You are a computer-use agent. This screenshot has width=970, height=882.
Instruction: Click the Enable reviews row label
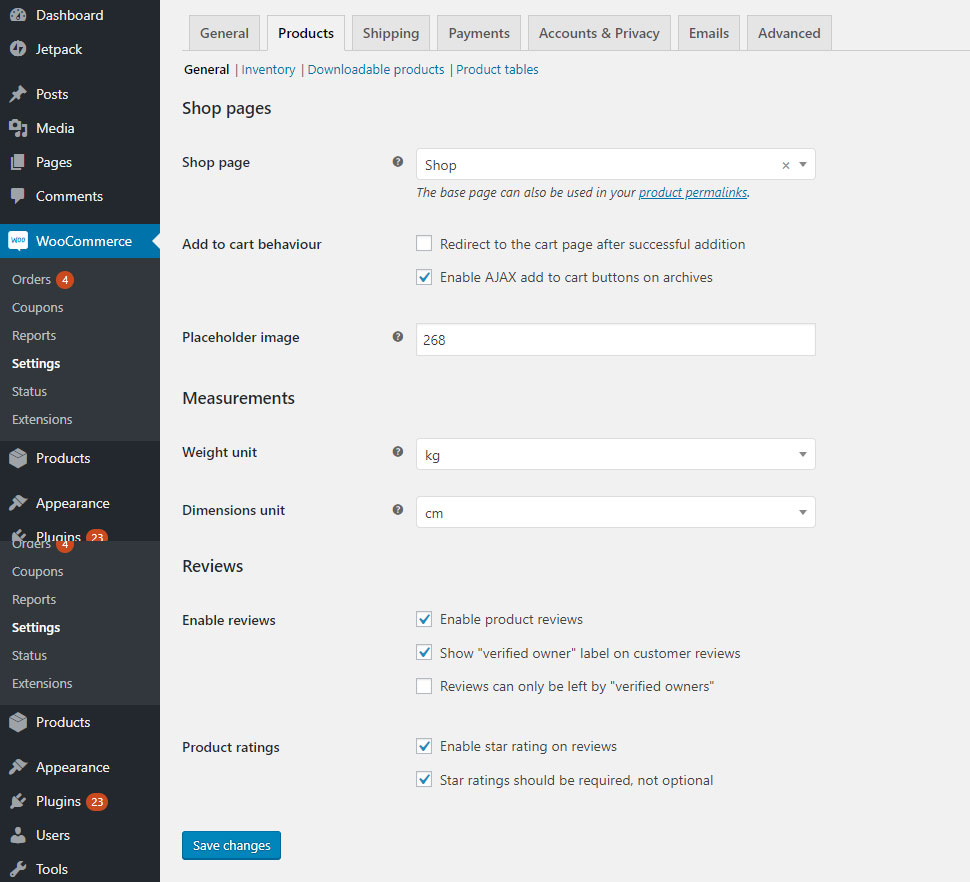click(229, 620)
